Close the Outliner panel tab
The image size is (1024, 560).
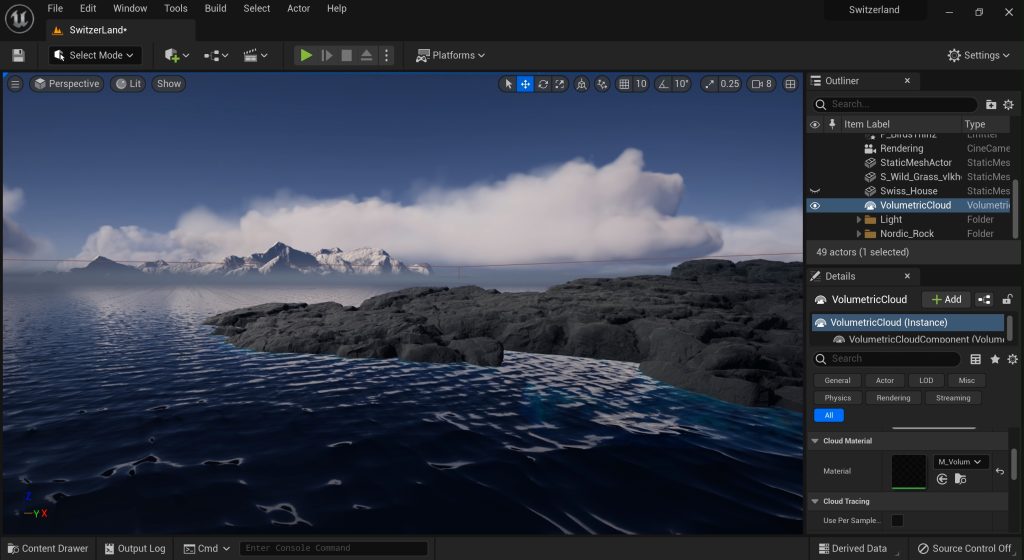(x=907, y=81)
